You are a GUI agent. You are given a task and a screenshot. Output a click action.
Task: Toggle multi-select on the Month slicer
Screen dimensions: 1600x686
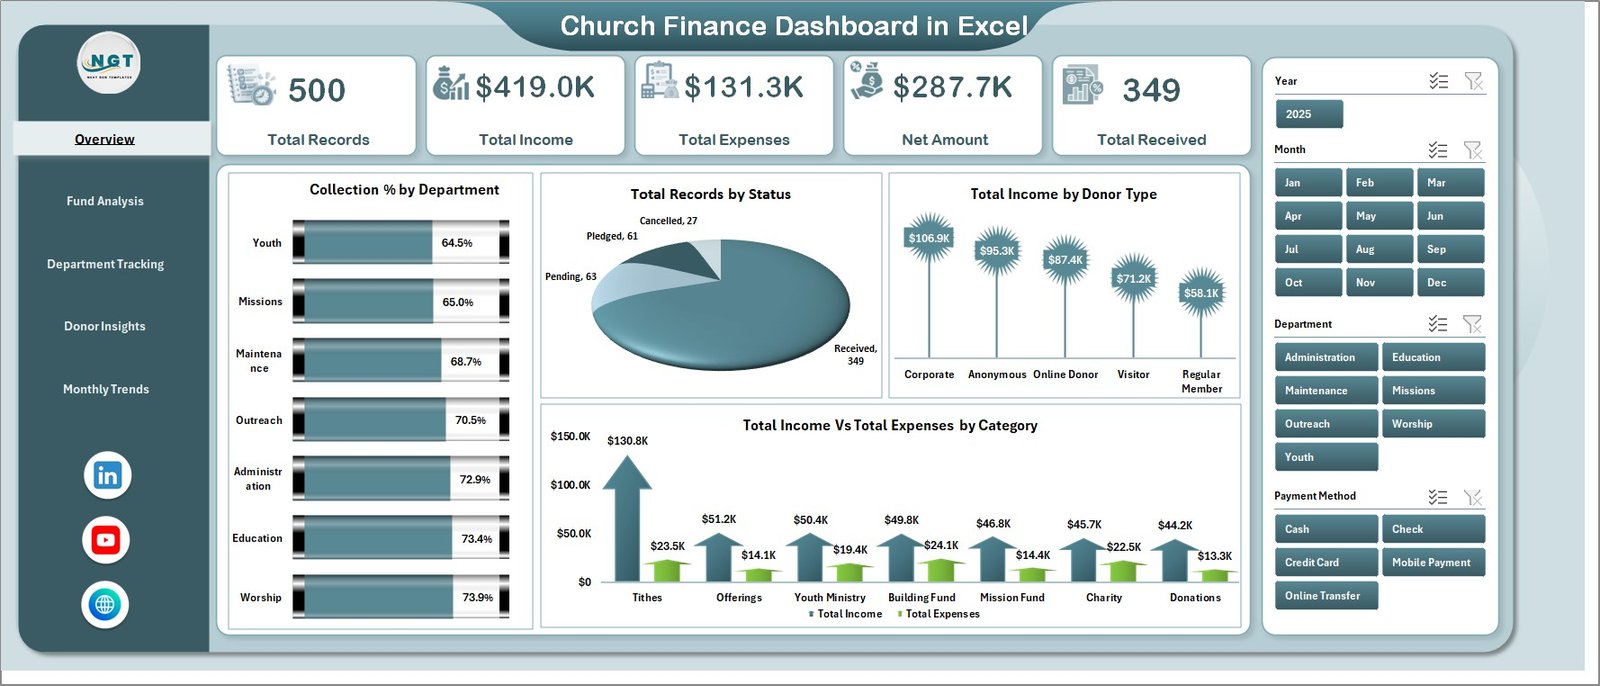coord(1438,150)
